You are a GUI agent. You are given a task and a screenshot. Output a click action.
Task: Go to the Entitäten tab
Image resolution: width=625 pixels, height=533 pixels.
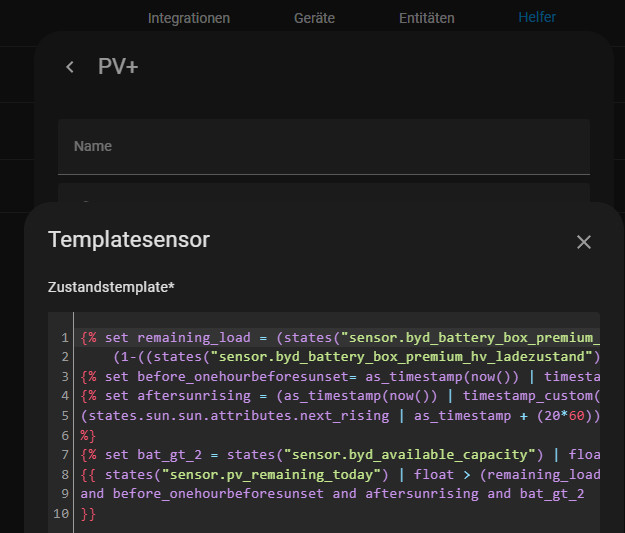coord(426,18)
